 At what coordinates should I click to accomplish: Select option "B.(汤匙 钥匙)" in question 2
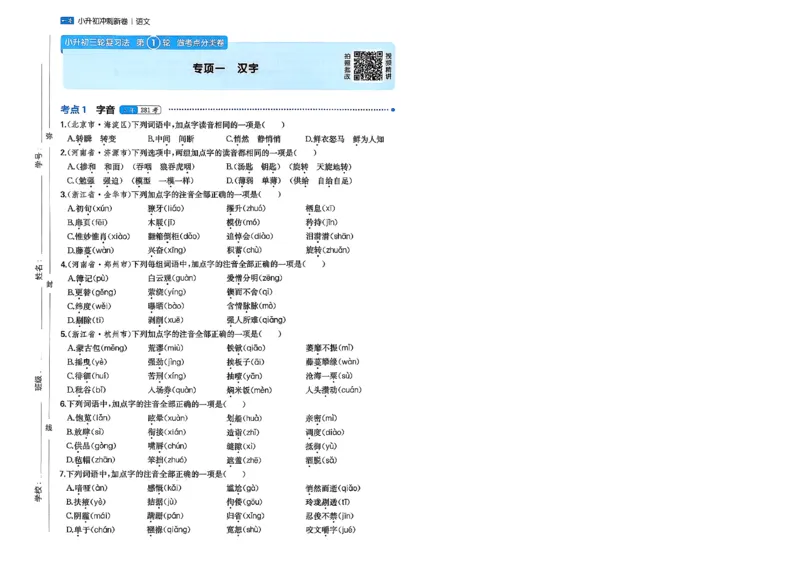point(253,166)
